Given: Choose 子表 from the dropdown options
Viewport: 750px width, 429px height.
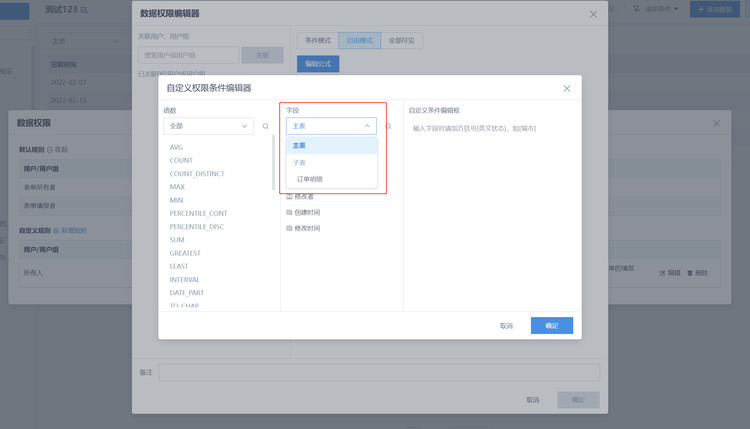Looking at the screenshot, I should click(x=300, y=162).
